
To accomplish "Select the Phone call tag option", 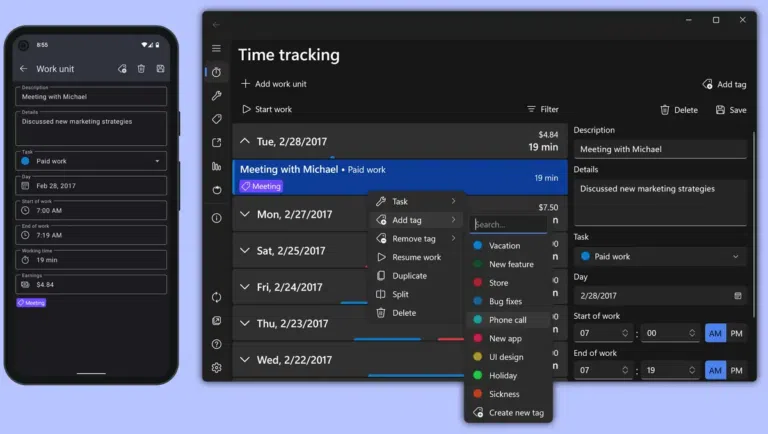I will click(508, 320).
